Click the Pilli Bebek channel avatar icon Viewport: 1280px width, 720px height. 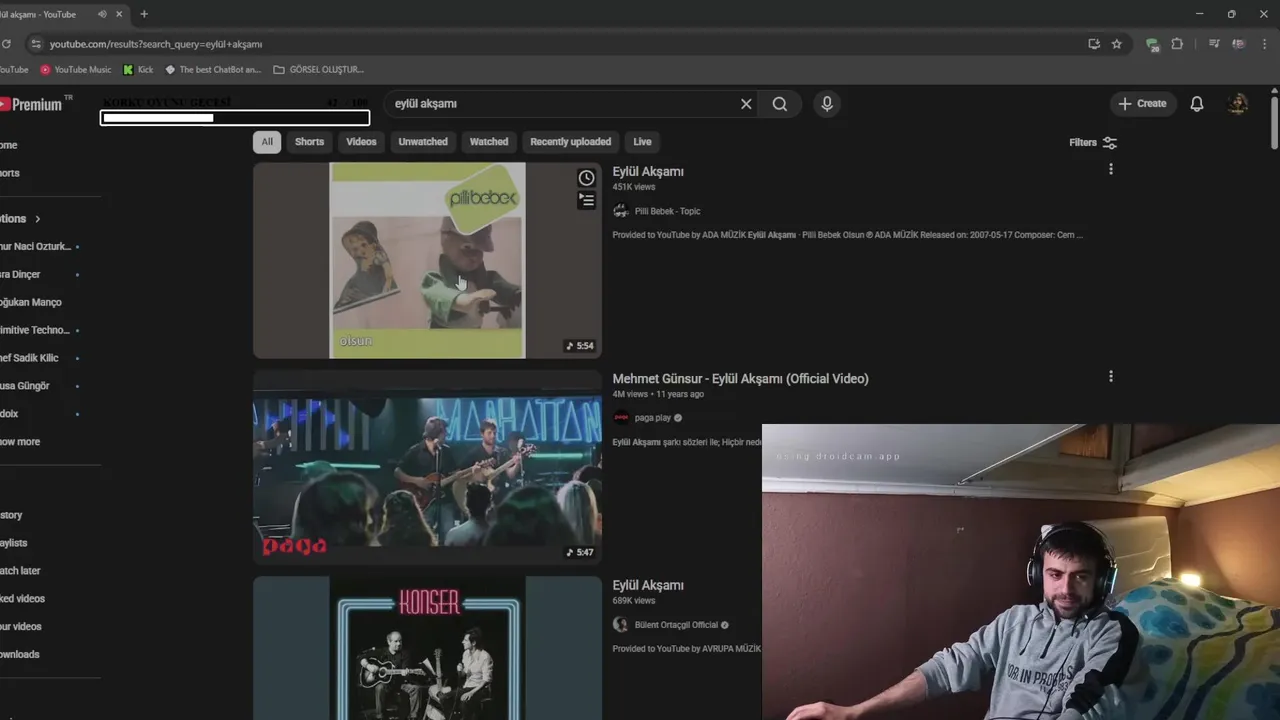(x=620, y=211)
